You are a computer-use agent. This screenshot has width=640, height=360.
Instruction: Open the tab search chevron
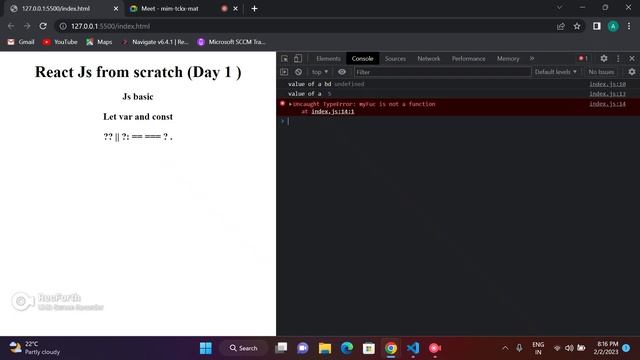[560, 7]
